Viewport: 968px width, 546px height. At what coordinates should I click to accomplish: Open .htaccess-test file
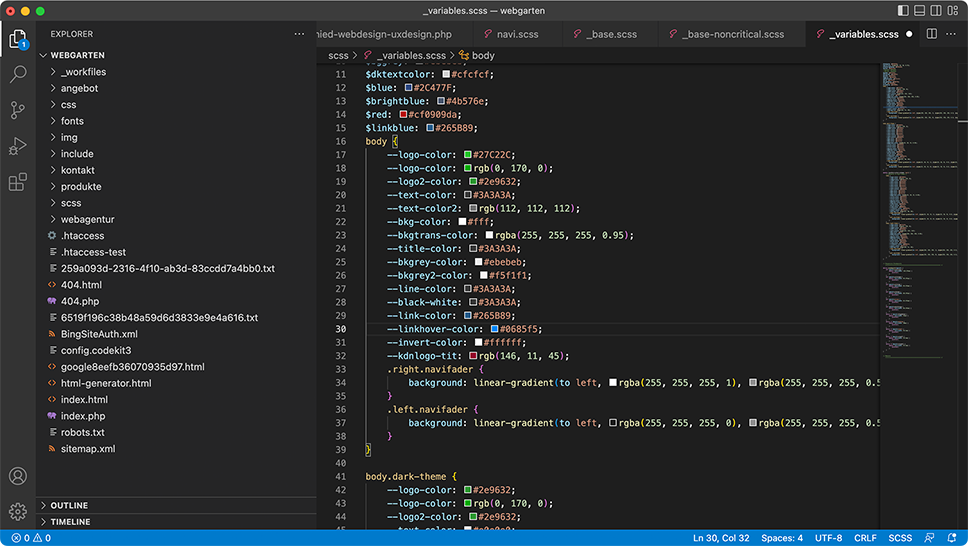click(x=176, y=252)
